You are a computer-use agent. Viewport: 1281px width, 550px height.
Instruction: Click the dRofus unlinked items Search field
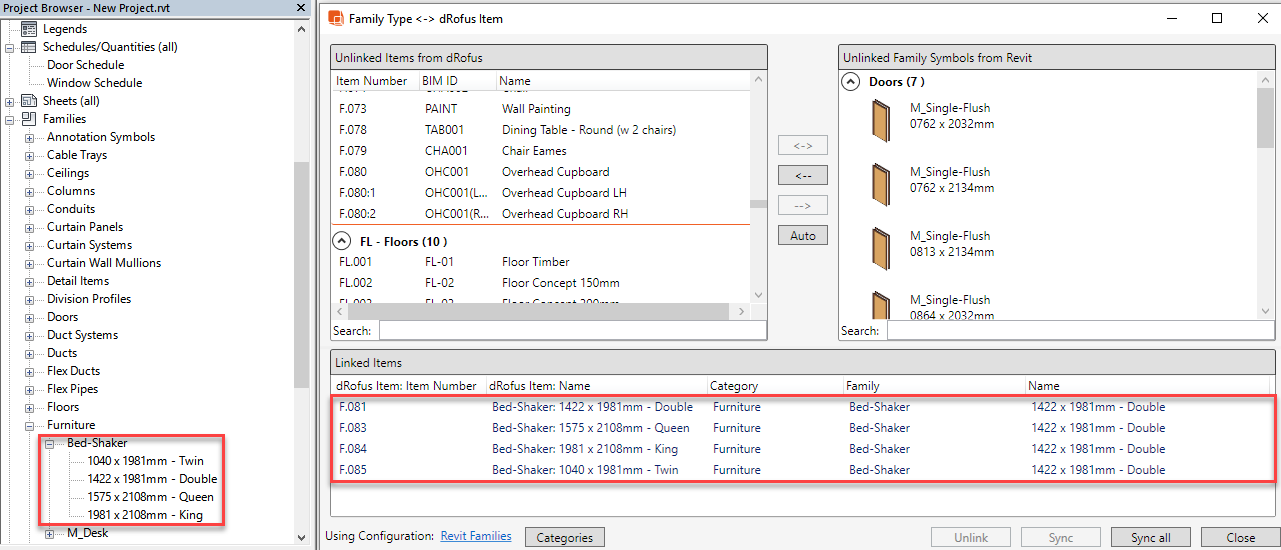tap(563, 331)
